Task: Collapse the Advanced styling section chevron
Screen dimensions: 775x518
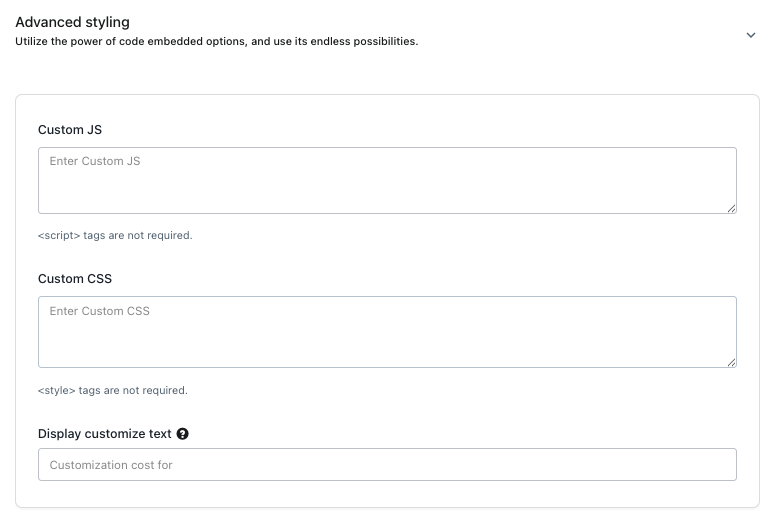Action: (x=751, y=35)
